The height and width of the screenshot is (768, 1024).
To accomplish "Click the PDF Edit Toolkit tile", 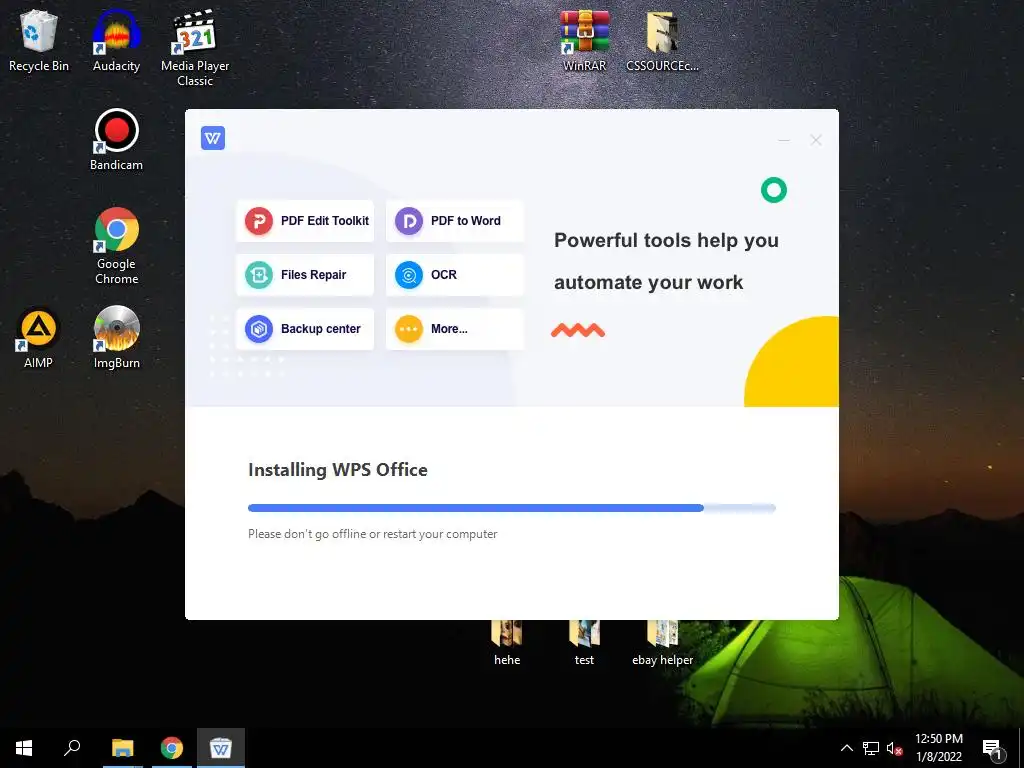I will coord(305,221).
